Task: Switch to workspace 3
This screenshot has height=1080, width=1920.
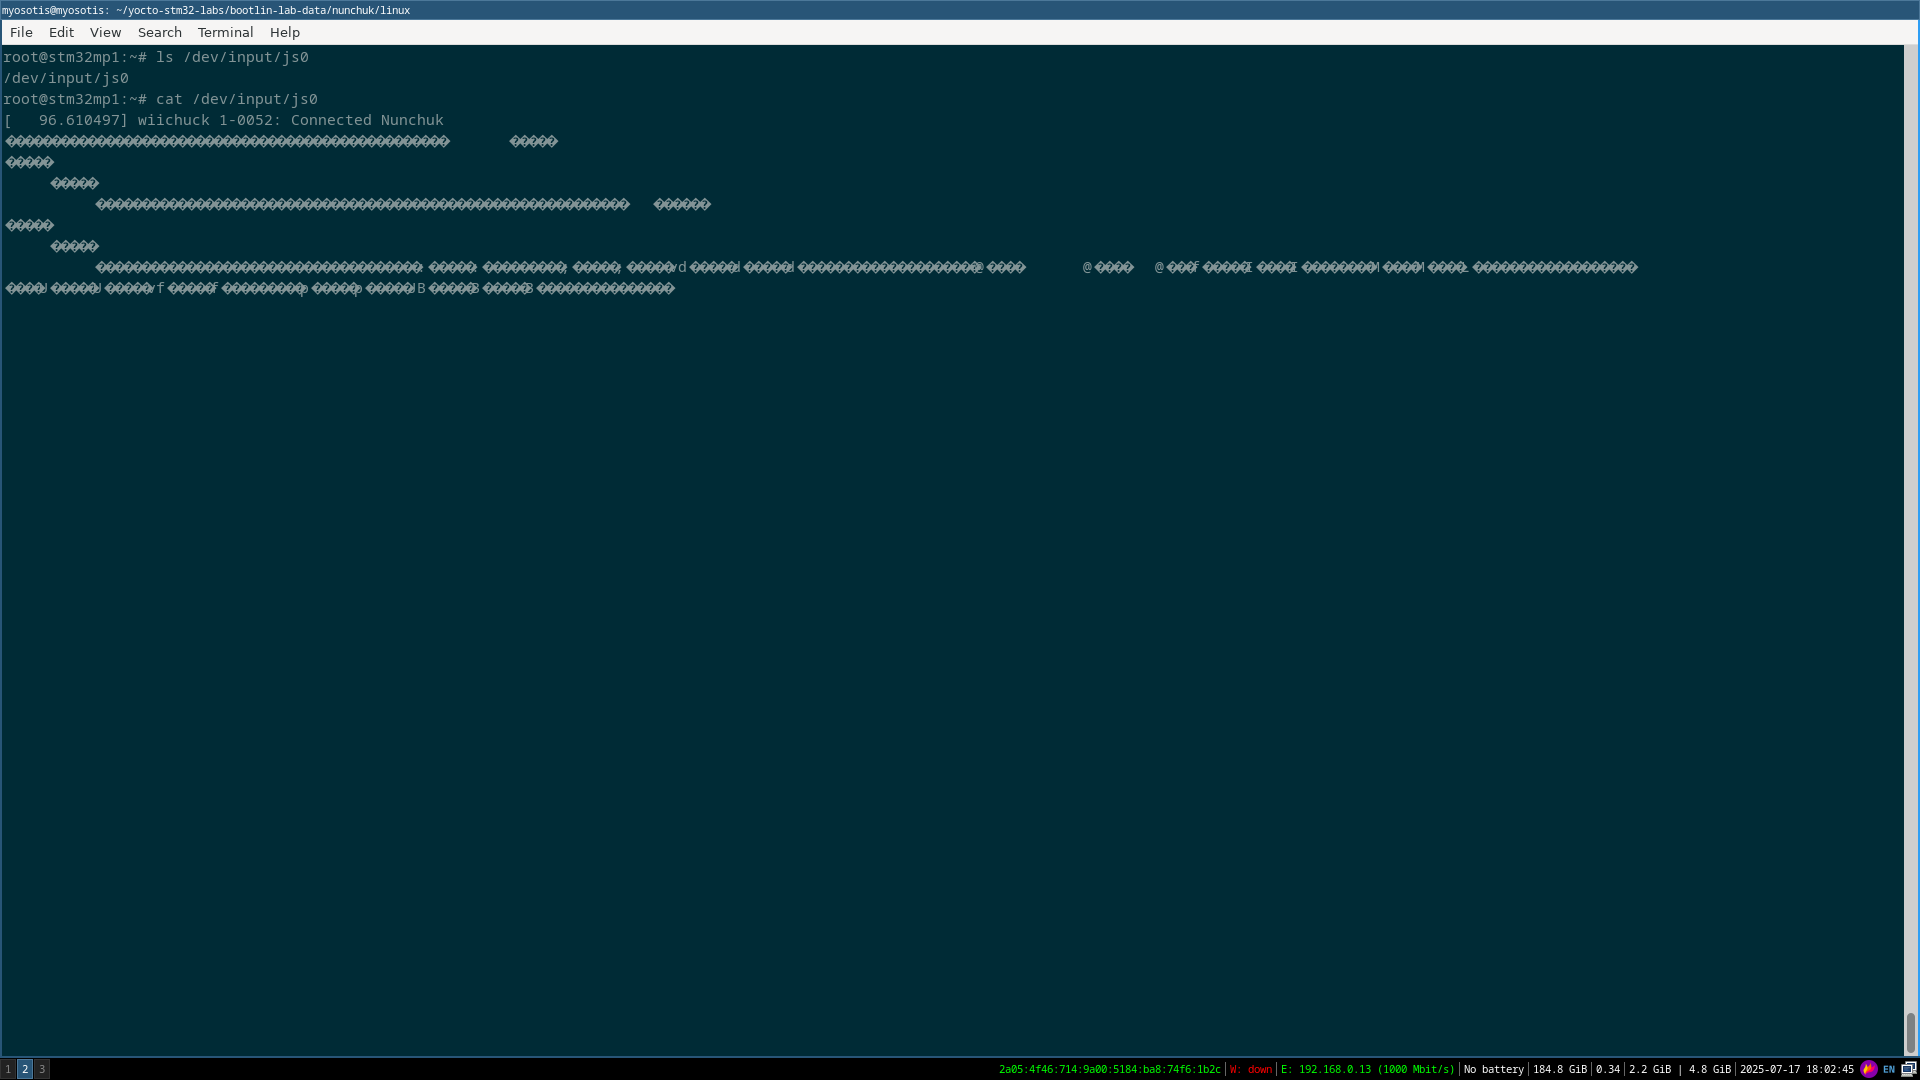Action: point(42,1069)
